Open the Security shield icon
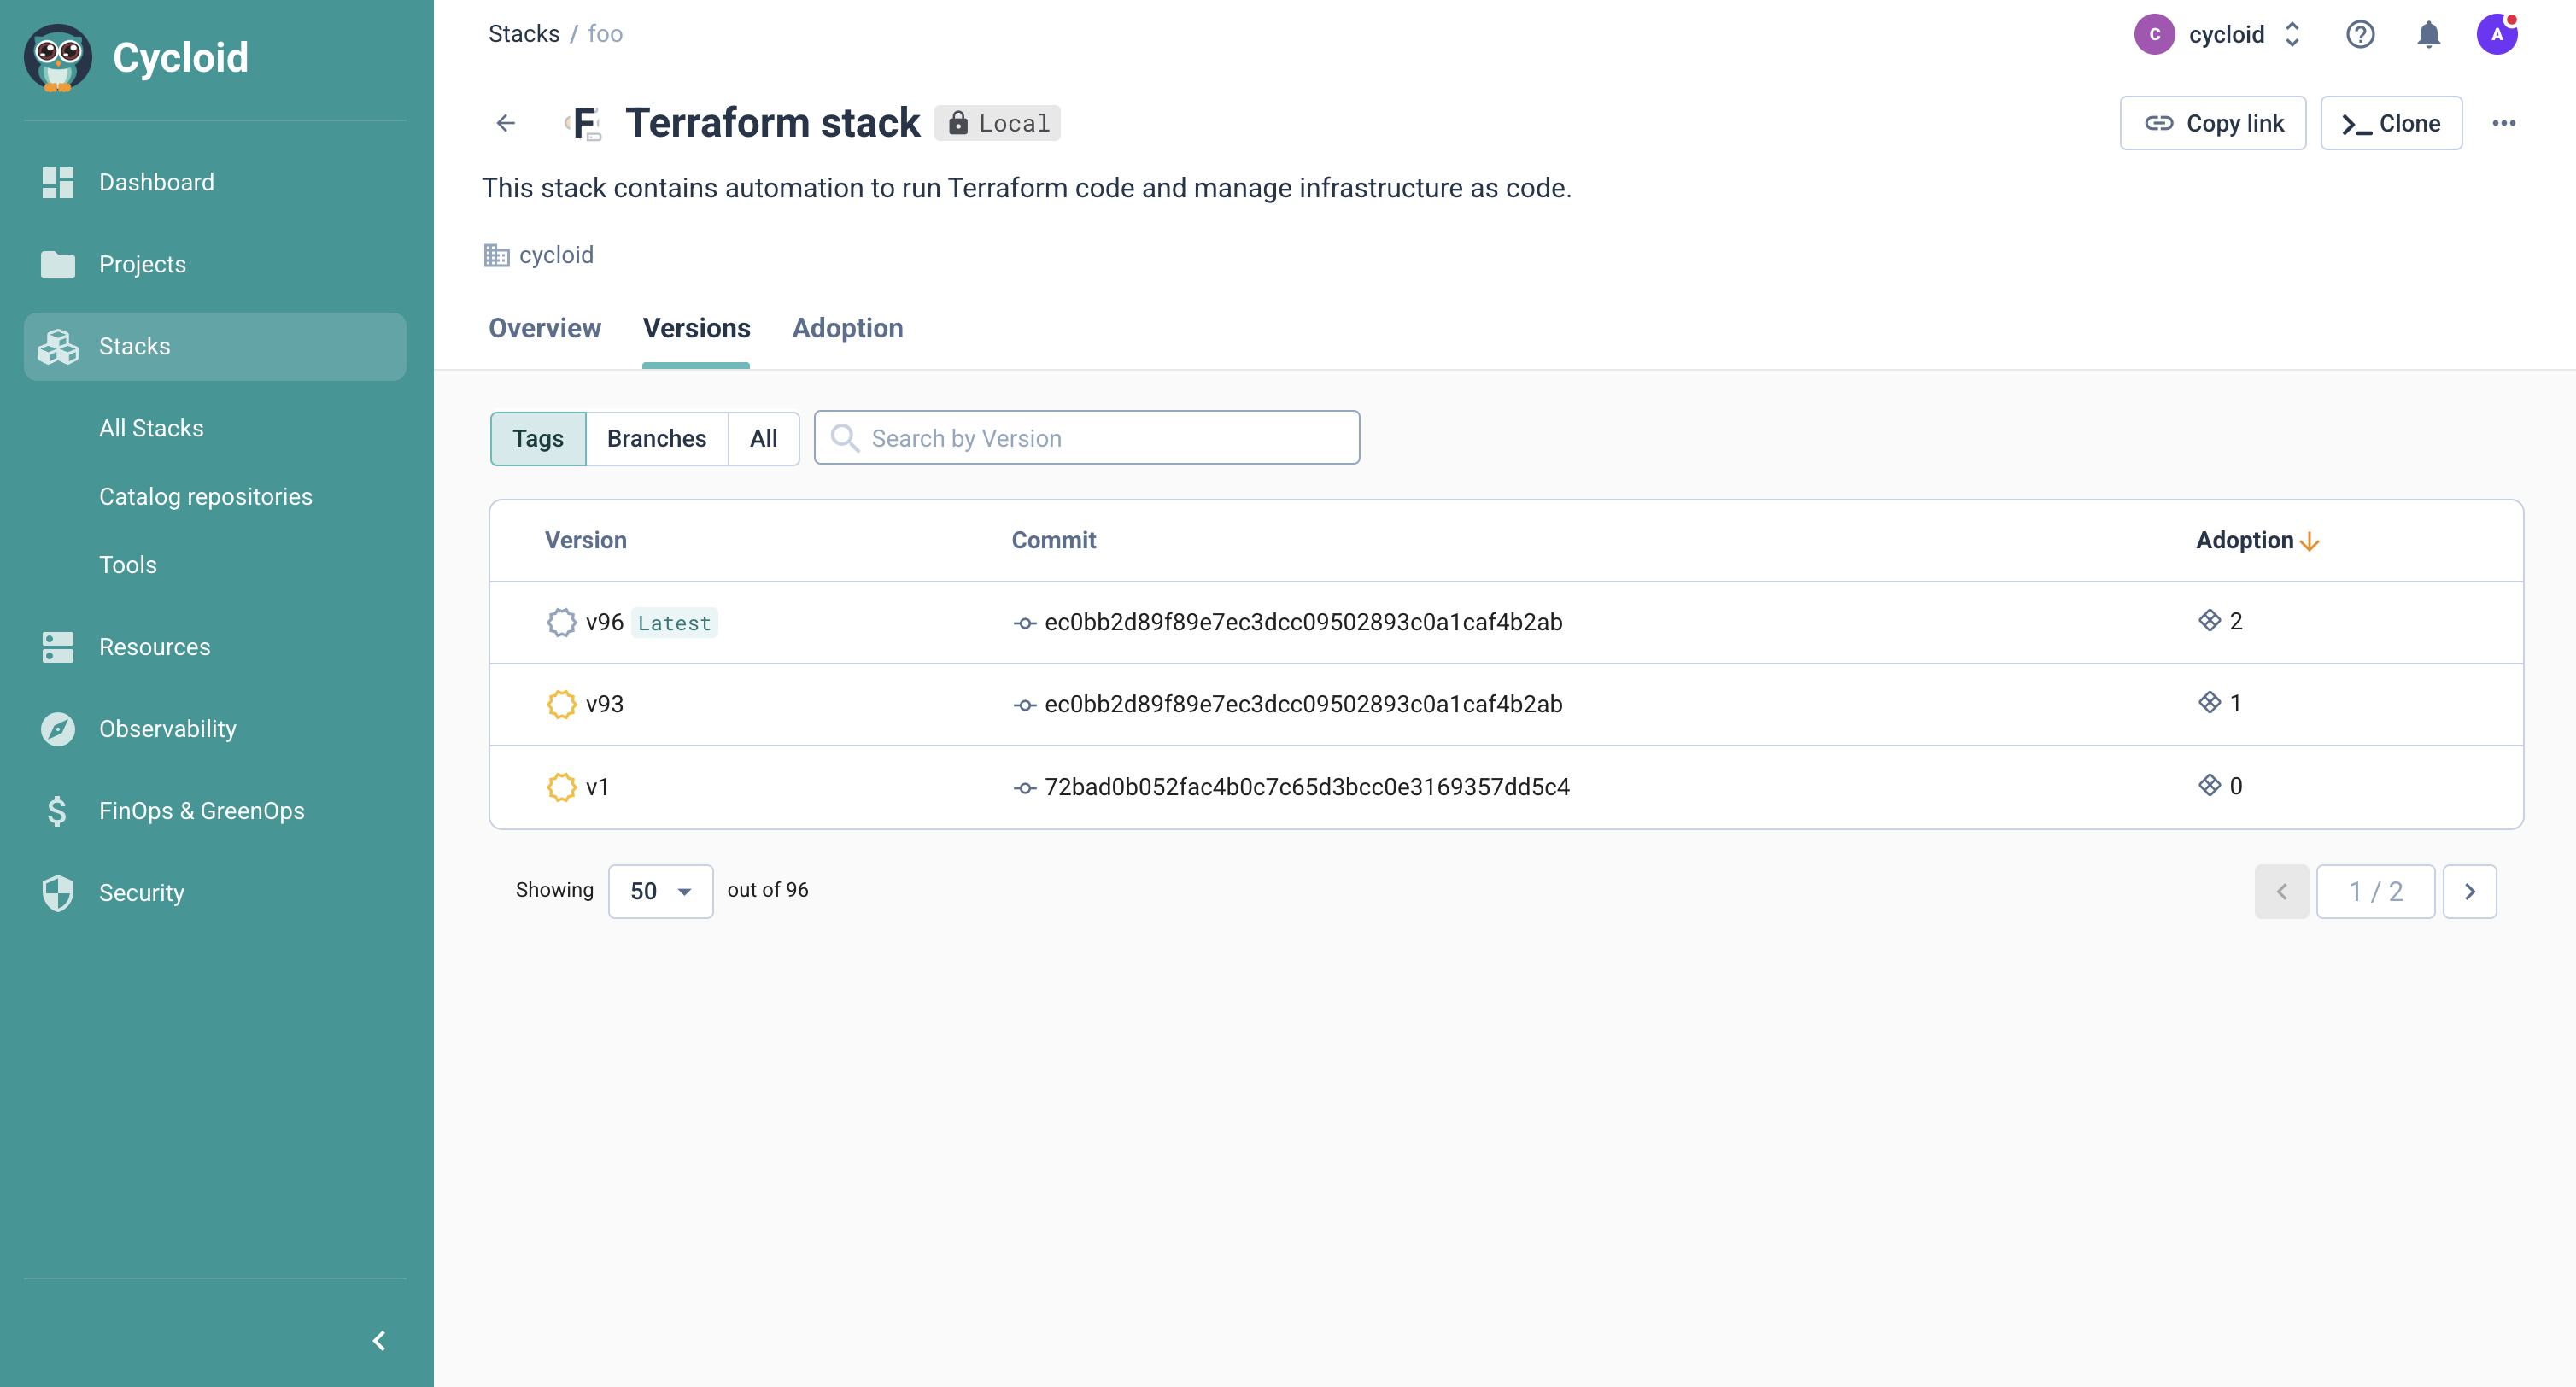The image size is (2576, 1387). [58, 893]
